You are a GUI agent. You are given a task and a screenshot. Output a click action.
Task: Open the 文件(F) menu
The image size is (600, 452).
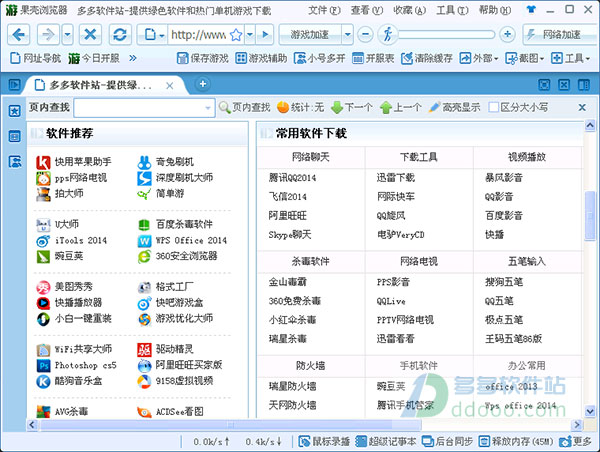coord(322,10)
